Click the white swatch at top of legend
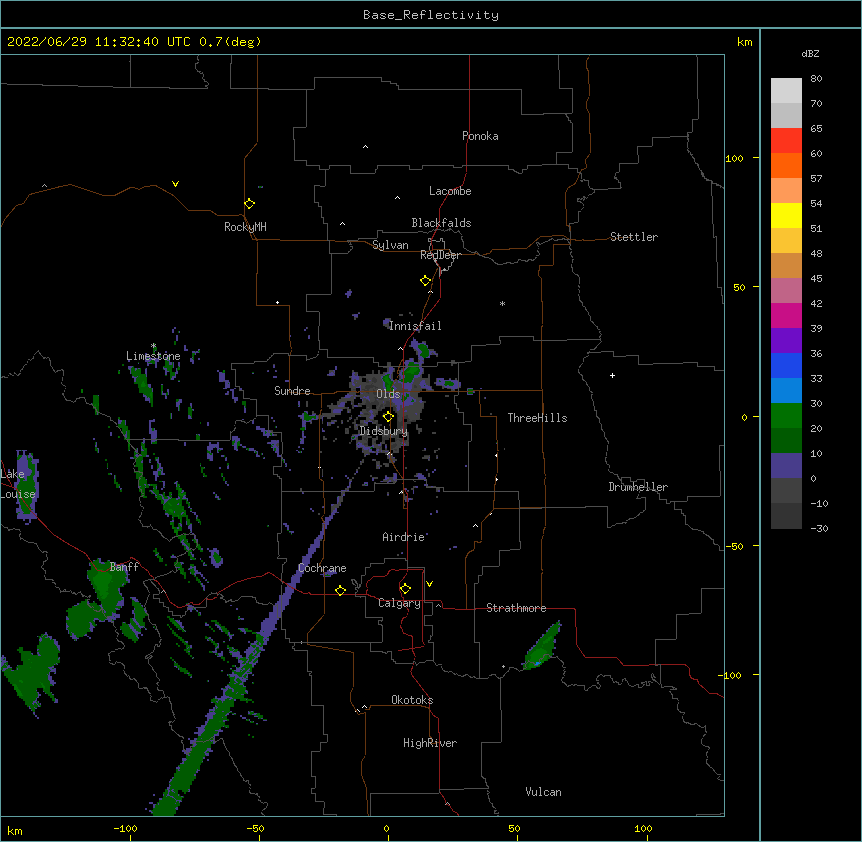Image resolution: width=862 pixels, height=842 pixels. tap(786, 91)
